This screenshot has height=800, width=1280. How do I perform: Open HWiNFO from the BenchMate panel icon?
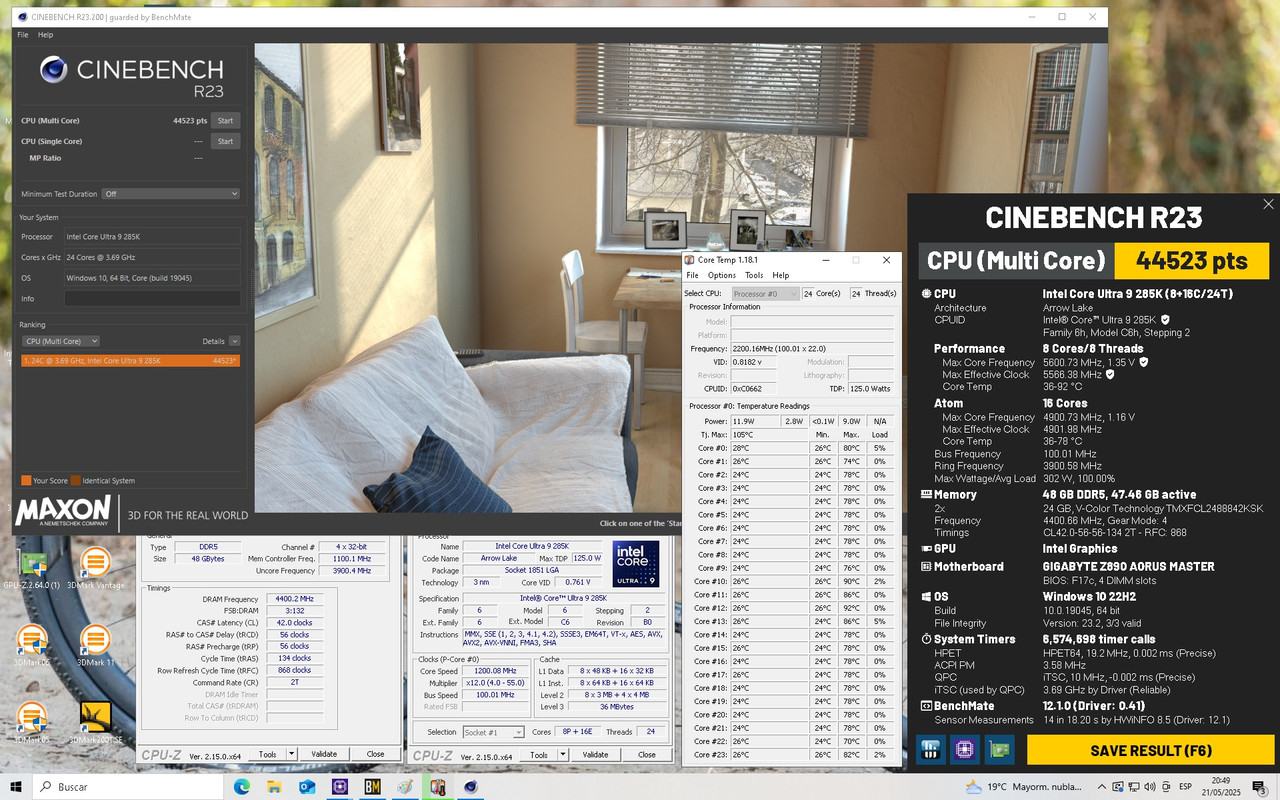931,749
